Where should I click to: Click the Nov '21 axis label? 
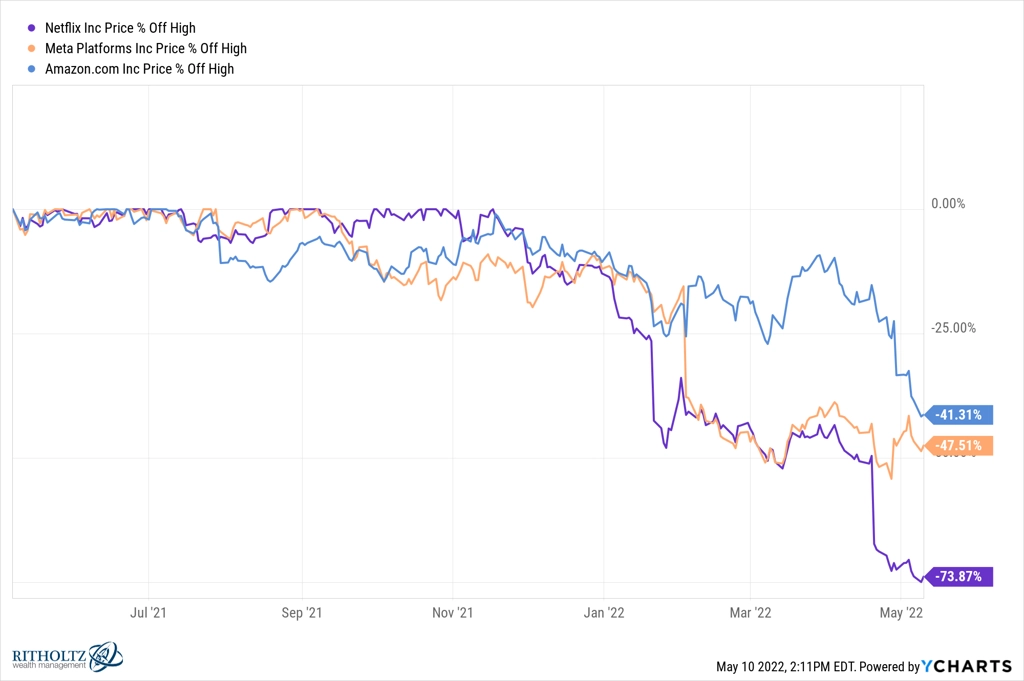click(453, 612)
